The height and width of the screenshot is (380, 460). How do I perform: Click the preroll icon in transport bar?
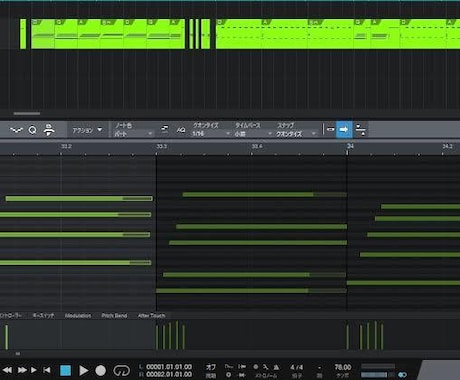(242, 366)
